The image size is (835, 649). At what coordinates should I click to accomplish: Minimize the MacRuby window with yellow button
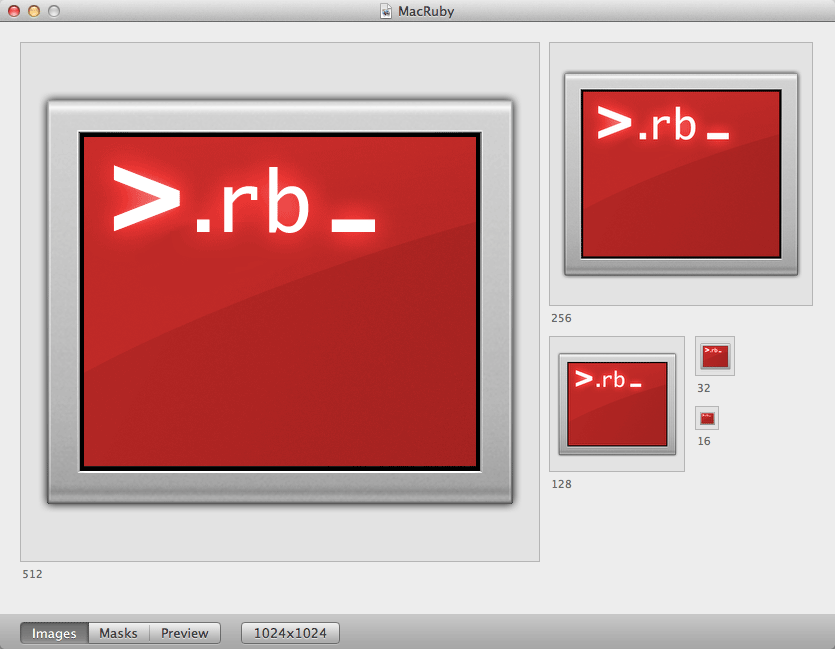click(x=34, y=11)
